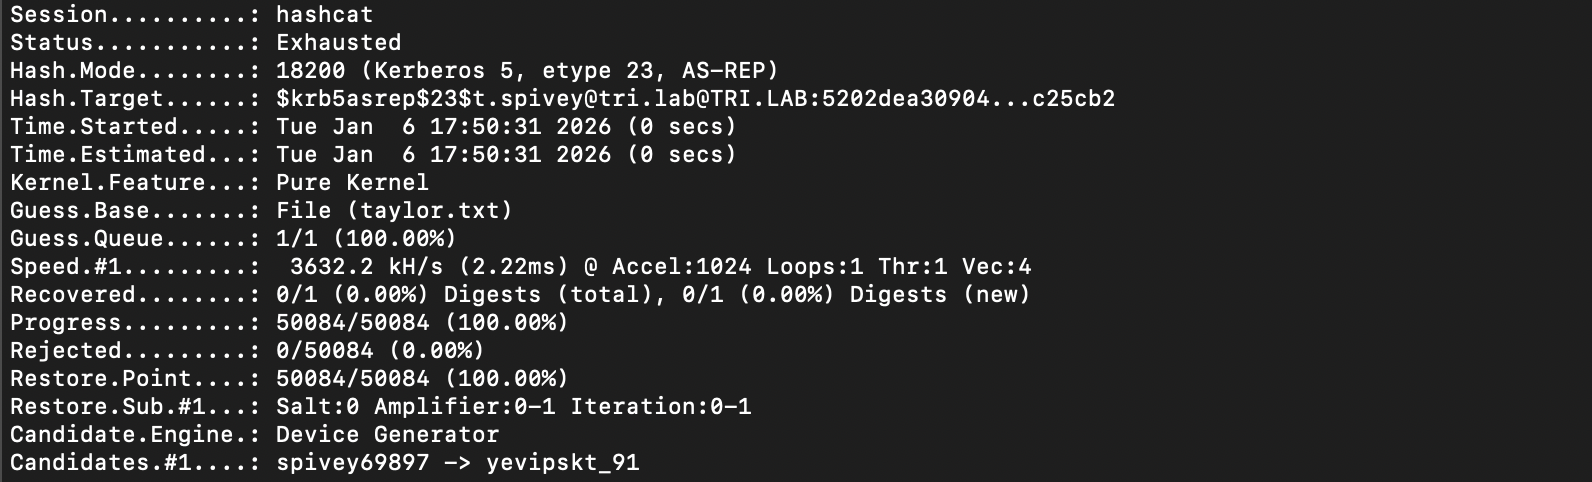Click the "Pure Kernel" text
Image resolution: width=1592 pixels, height=482 pixels.
pos(352,183)
